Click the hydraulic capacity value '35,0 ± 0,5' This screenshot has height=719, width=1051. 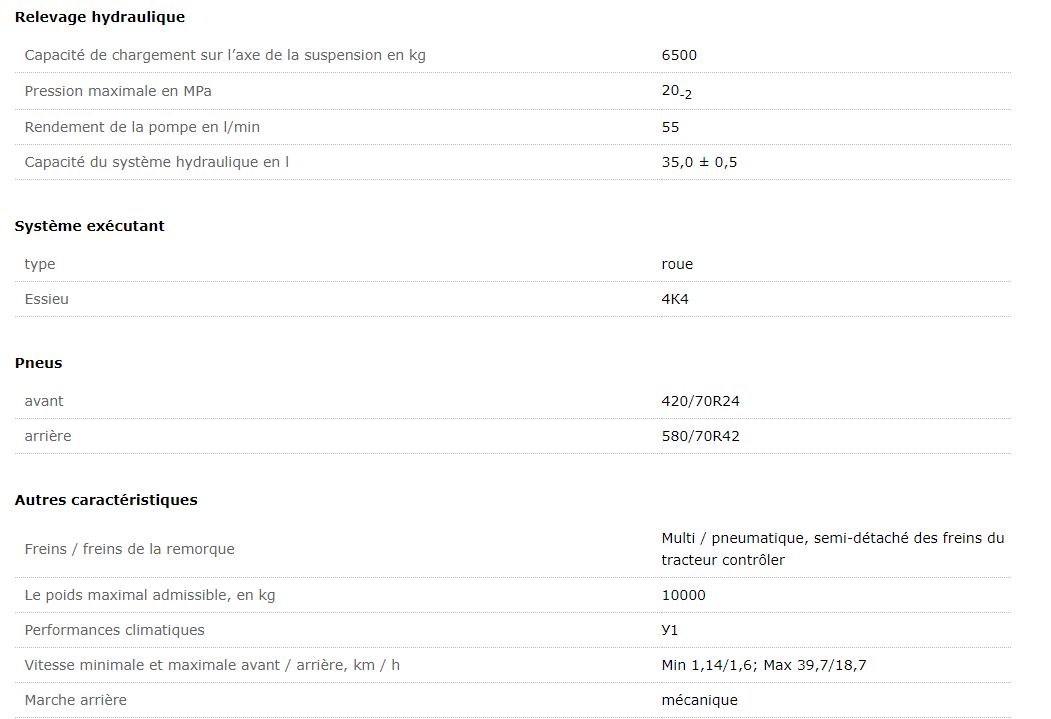click(699, 162)
